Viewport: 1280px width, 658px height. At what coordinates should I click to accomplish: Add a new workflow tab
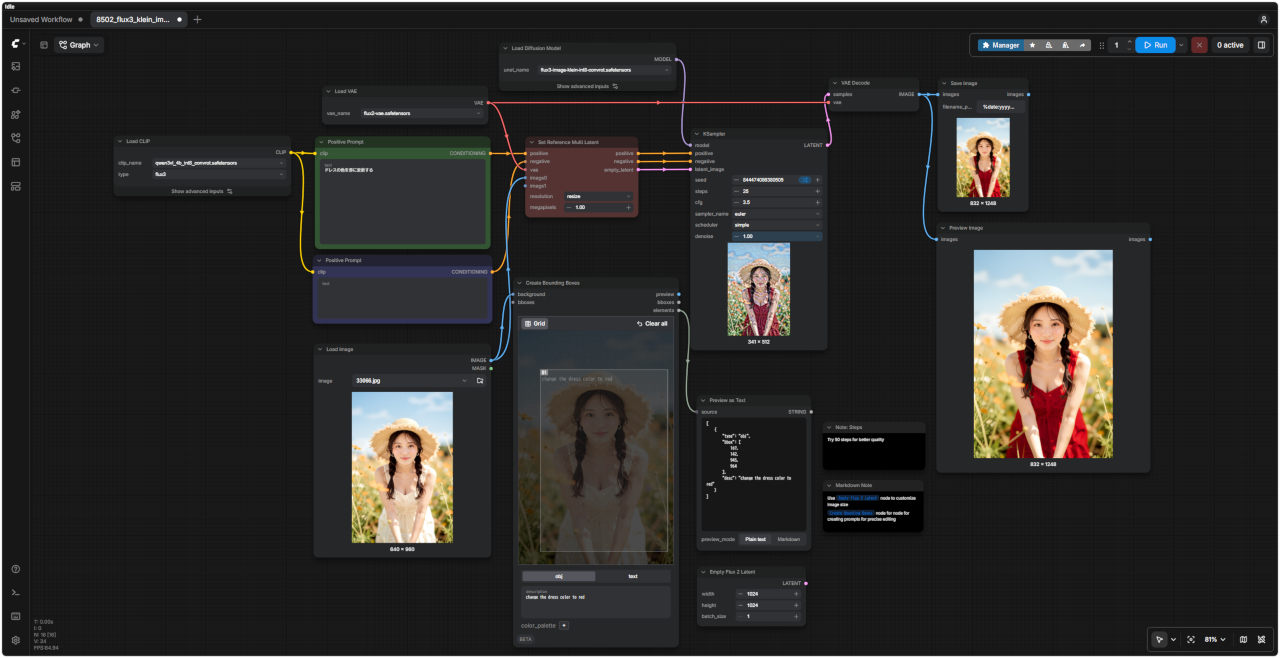197,19
